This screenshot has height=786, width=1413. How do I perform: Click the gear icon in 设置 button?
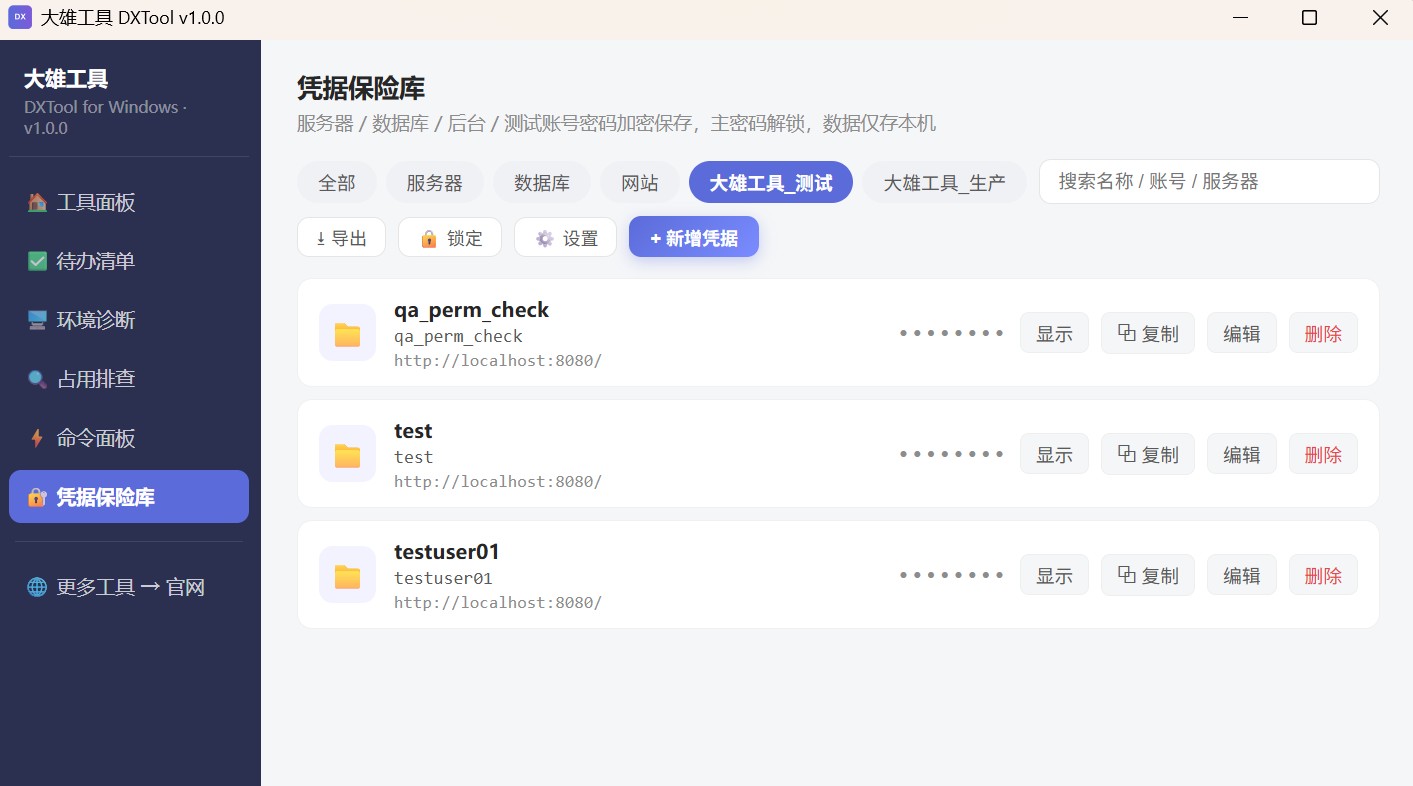[544, 238]
